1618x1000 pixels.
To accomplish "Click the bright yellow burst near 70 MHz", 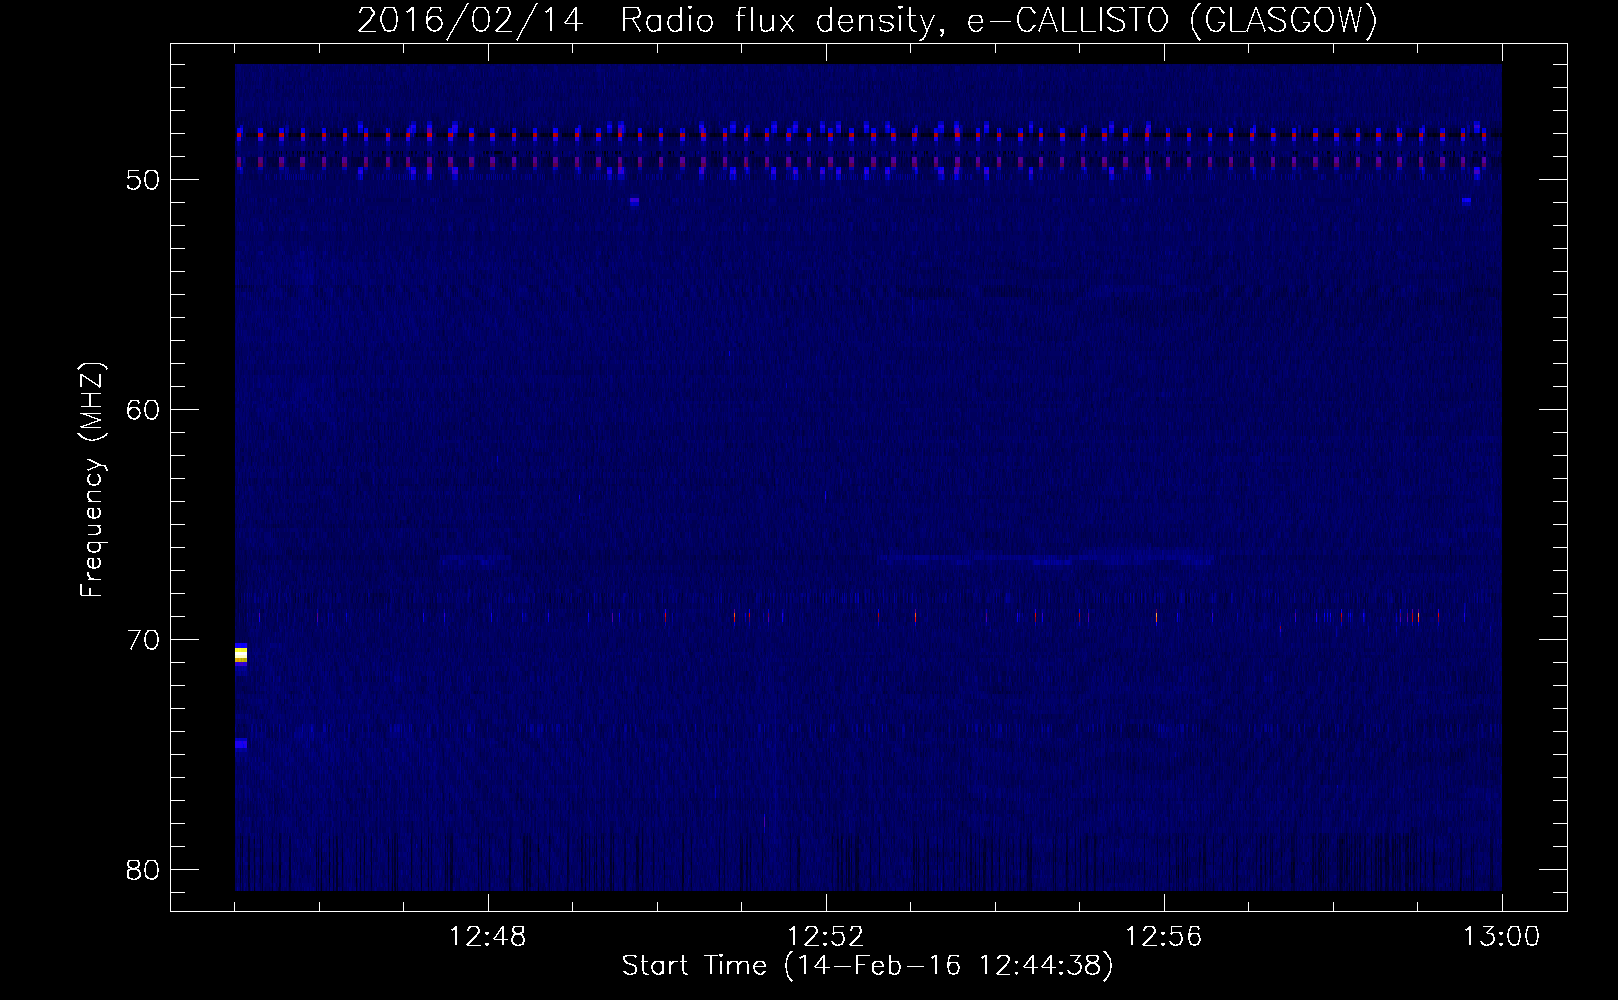I will click(240, 655).
